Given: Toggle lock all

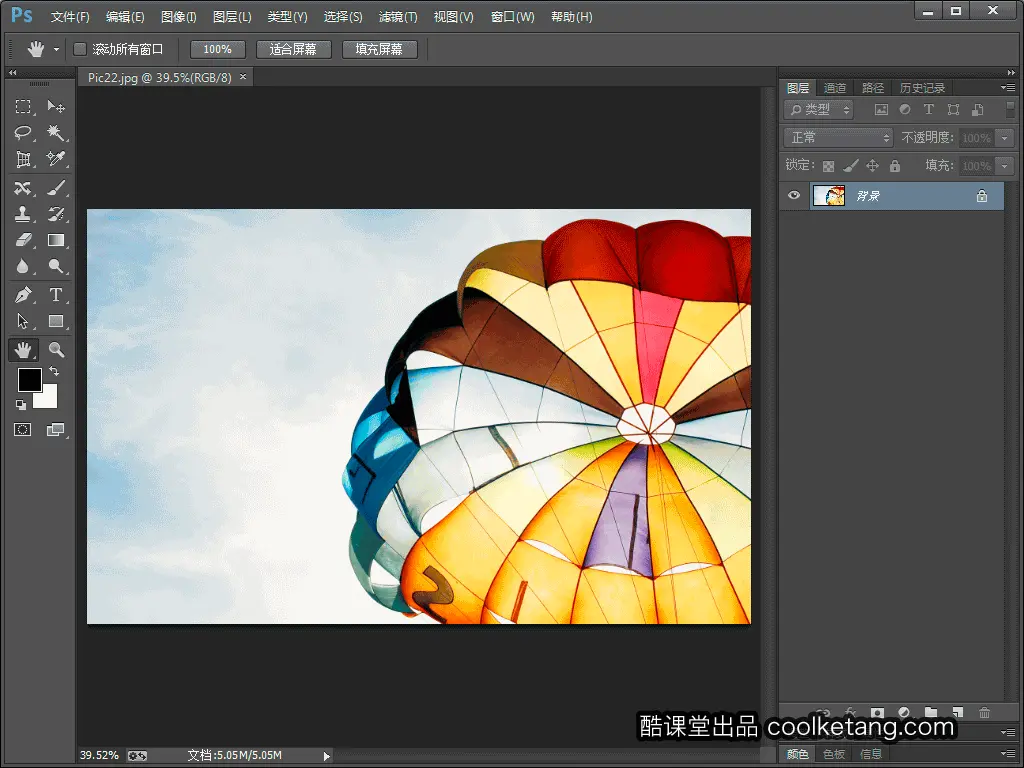Looking at the screenshot, I should point(895,166).
